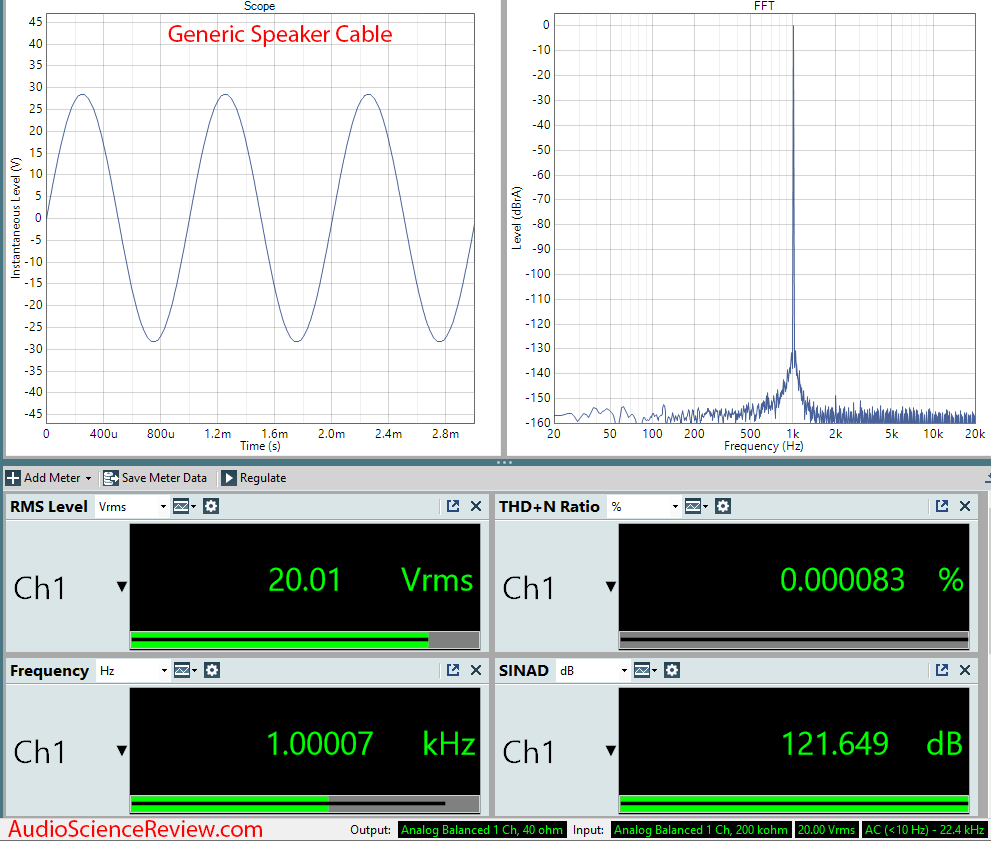Pop out the THD+N Ratio meter
991x841 pixels.
coord(942,506)
